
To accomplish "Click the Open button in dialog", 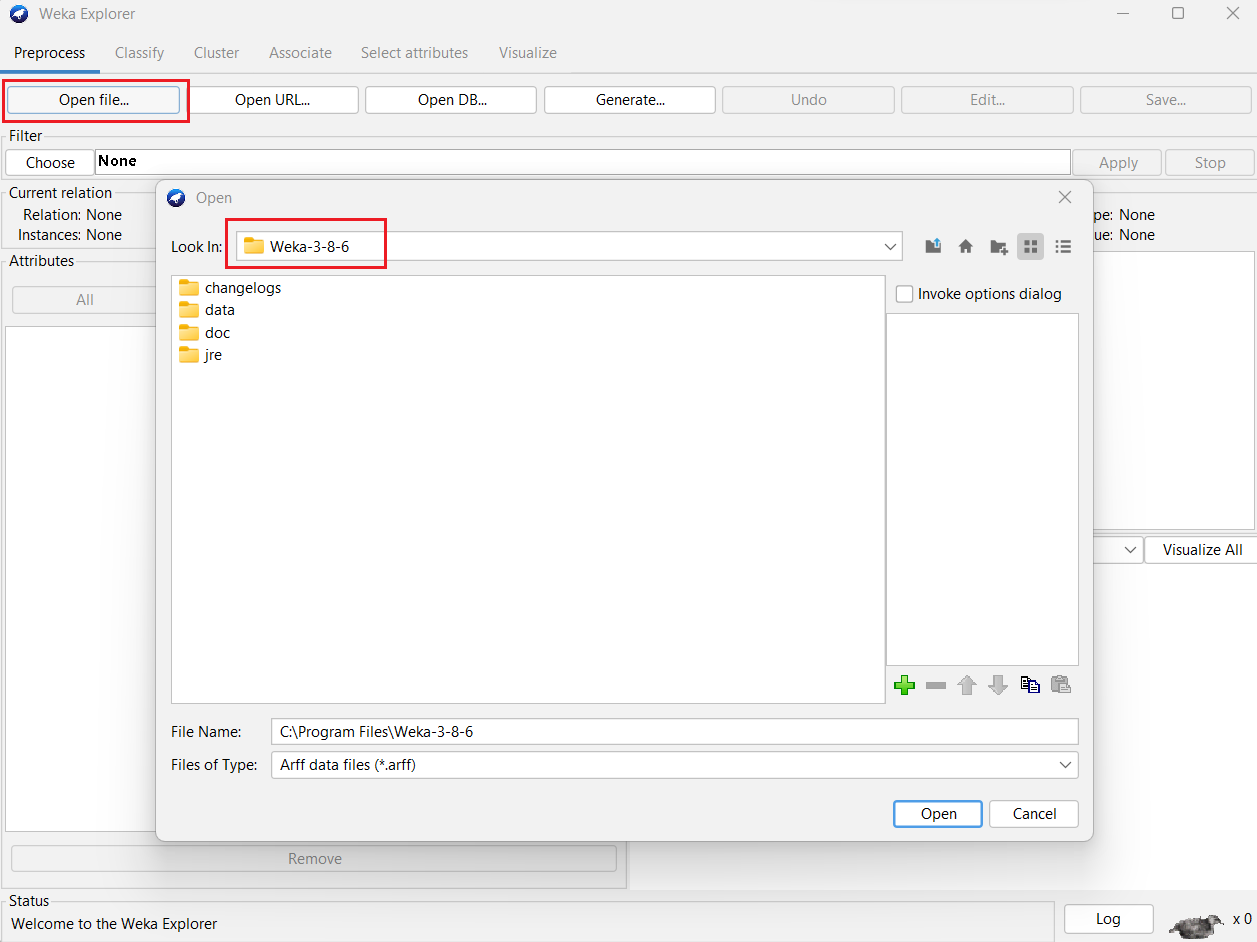I will pyautogui.click(x=938, y=814).
